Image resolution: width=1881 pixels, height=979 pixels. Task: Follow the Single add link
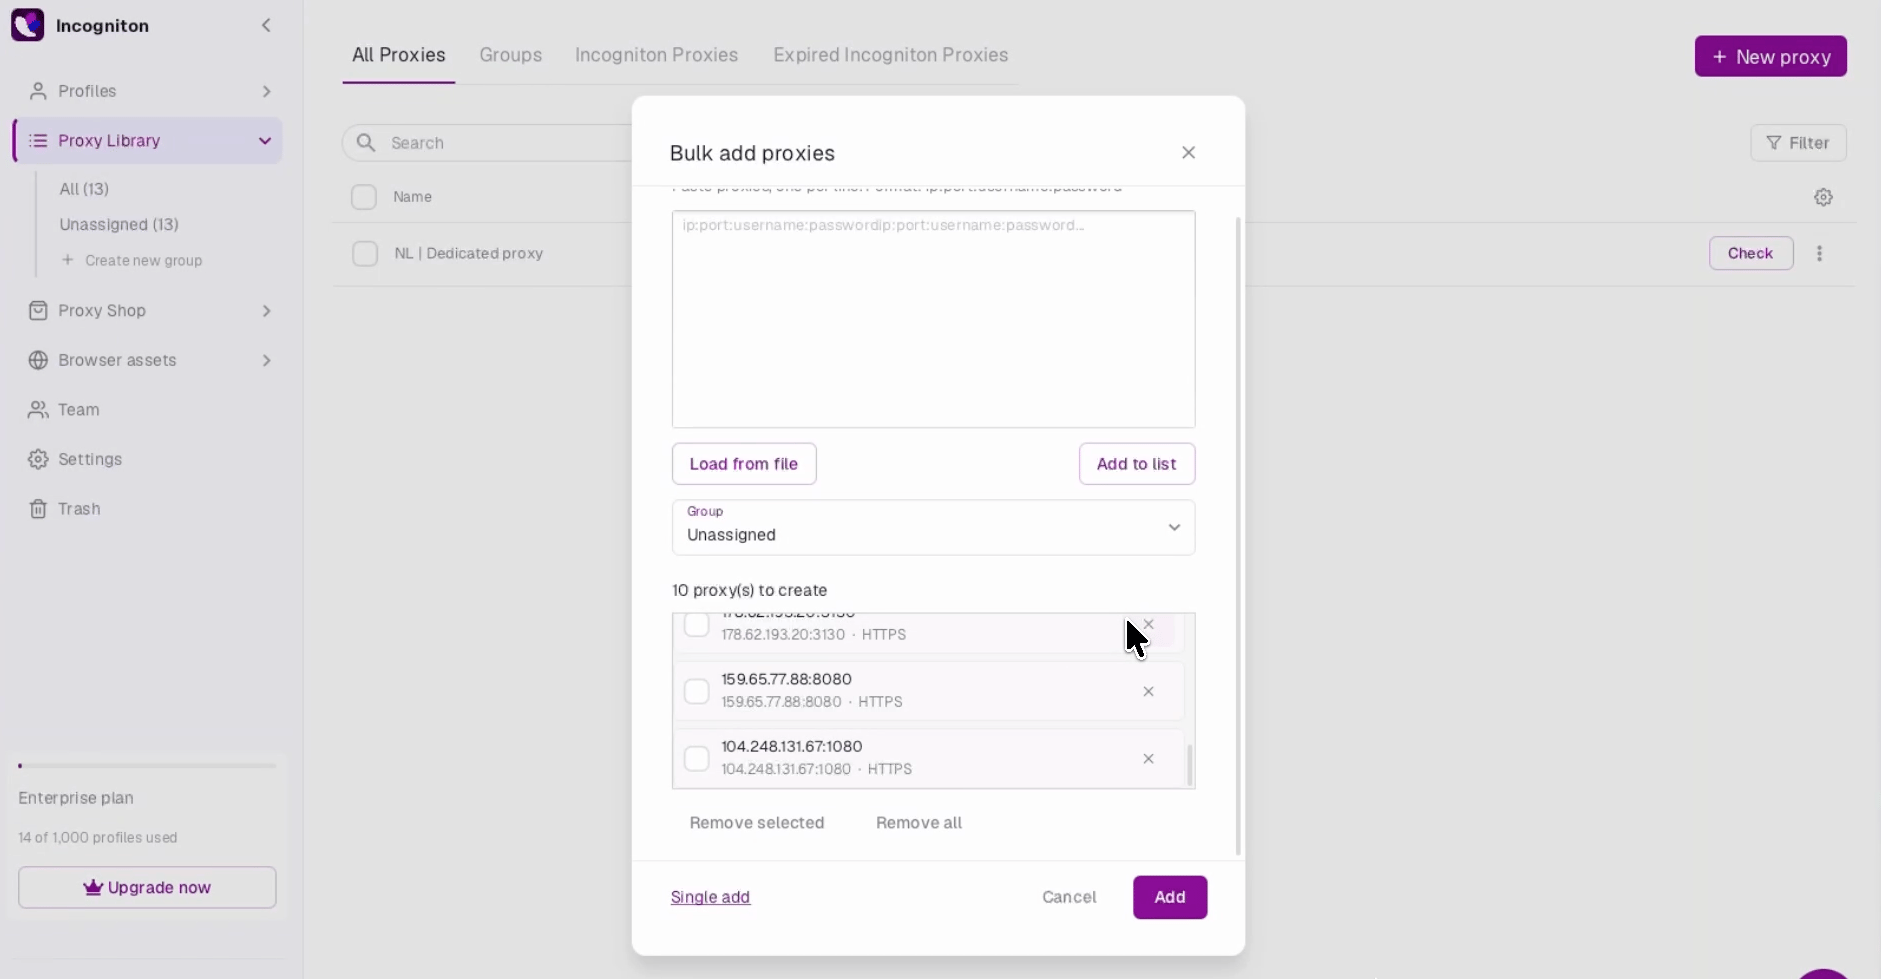pyautogui.click(x=710, y=897)
